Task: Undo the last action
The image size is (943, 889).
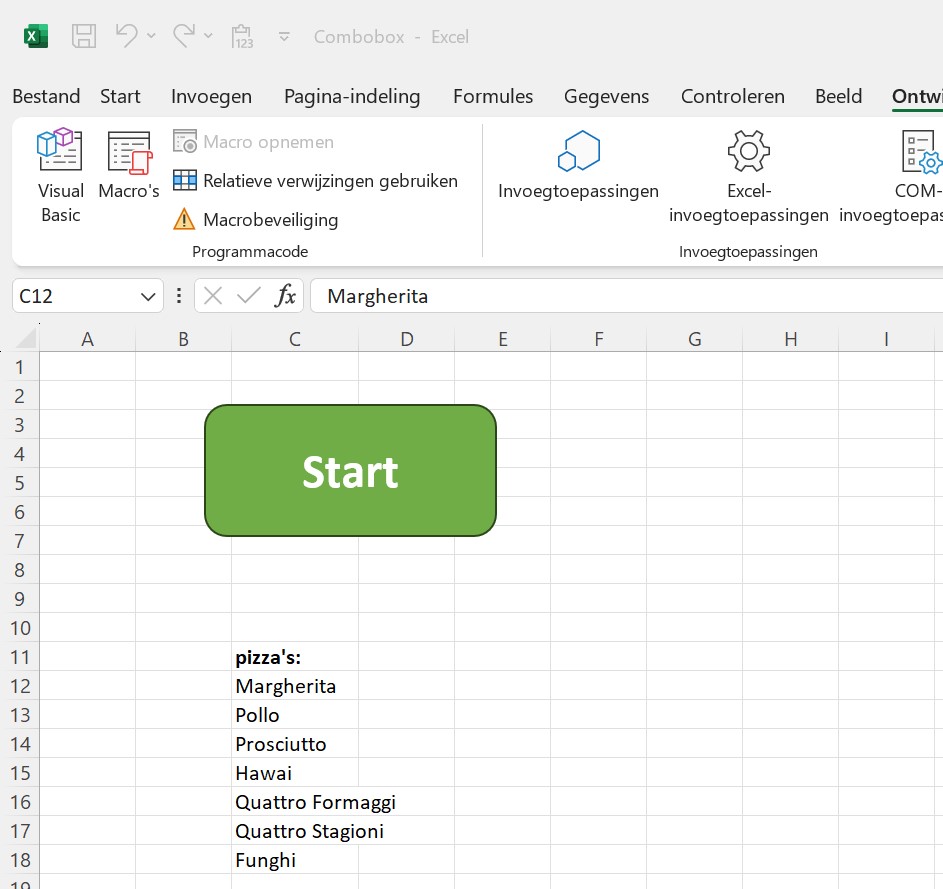Action: pyautogui.click(x=126, y=37)
